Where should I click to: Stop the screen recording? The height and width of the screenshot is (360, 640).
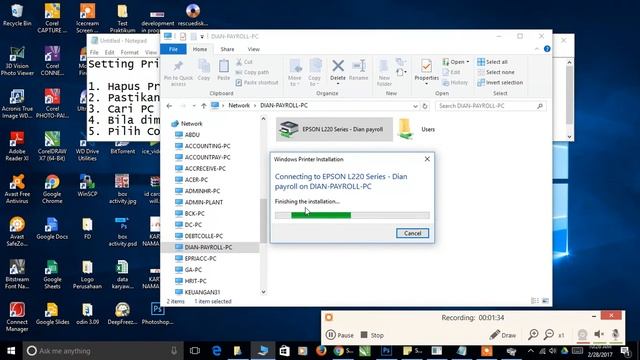(x=372, y=335)
